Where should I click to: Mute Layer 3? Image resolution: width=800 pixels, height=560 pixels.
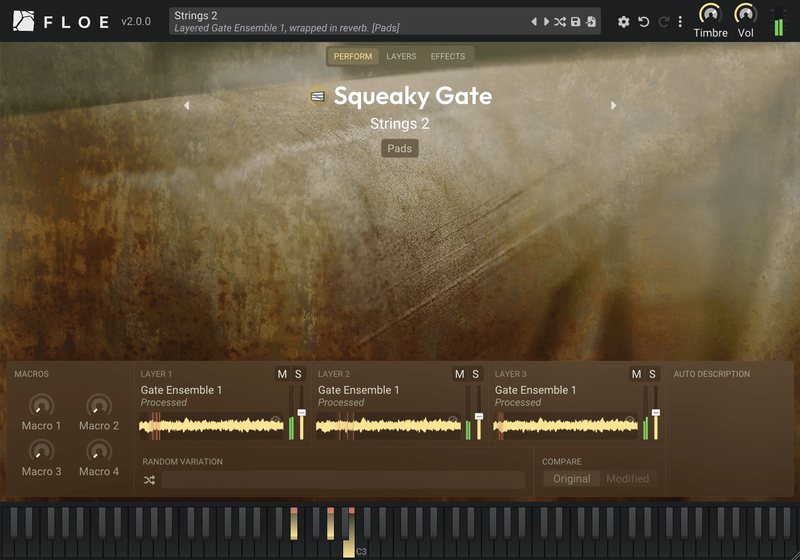tap(636, 374)
